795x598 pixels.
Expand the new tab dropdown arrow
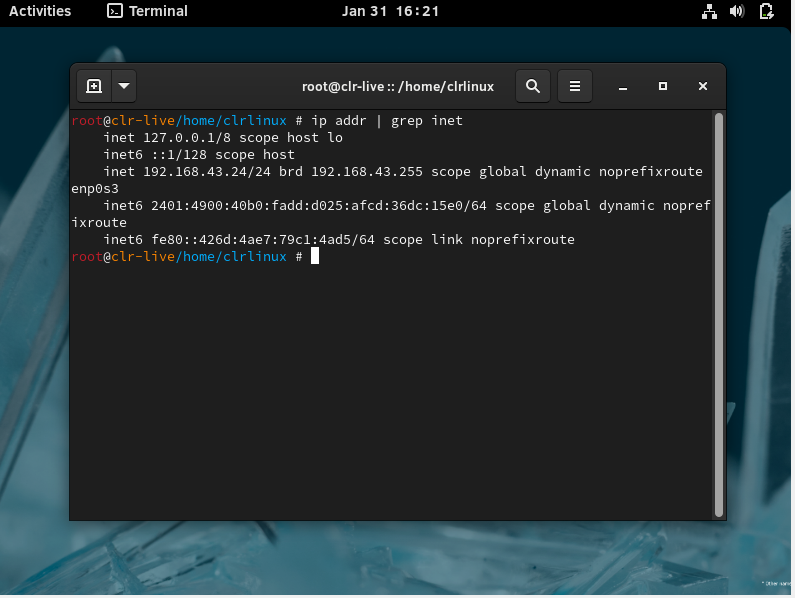point(124,86)
